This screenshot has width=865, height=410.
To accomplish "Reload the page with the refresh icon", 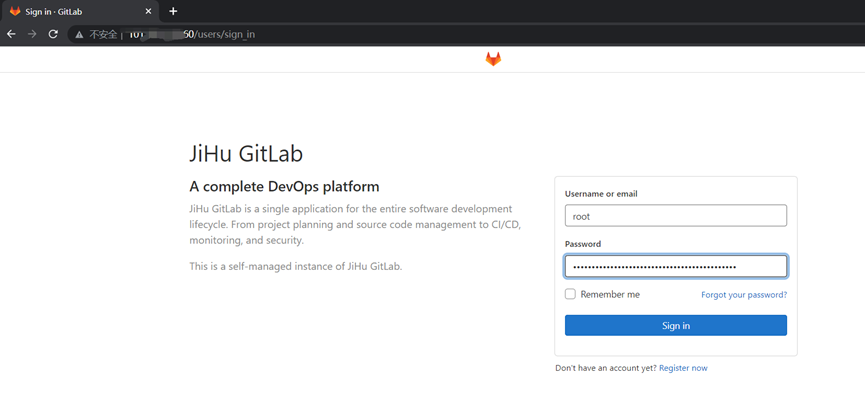I will (x=53, y=34).
